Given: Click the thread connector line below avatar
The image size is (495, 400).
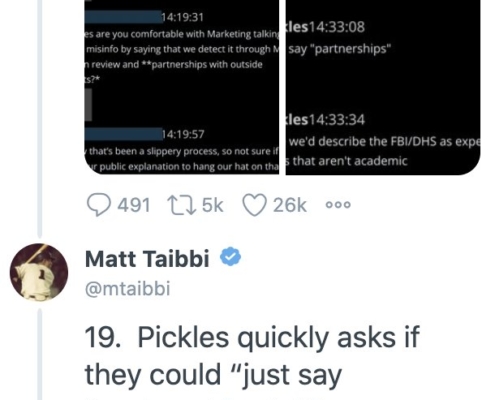Looking at the screenshot, I should click(x=40, y=354).
